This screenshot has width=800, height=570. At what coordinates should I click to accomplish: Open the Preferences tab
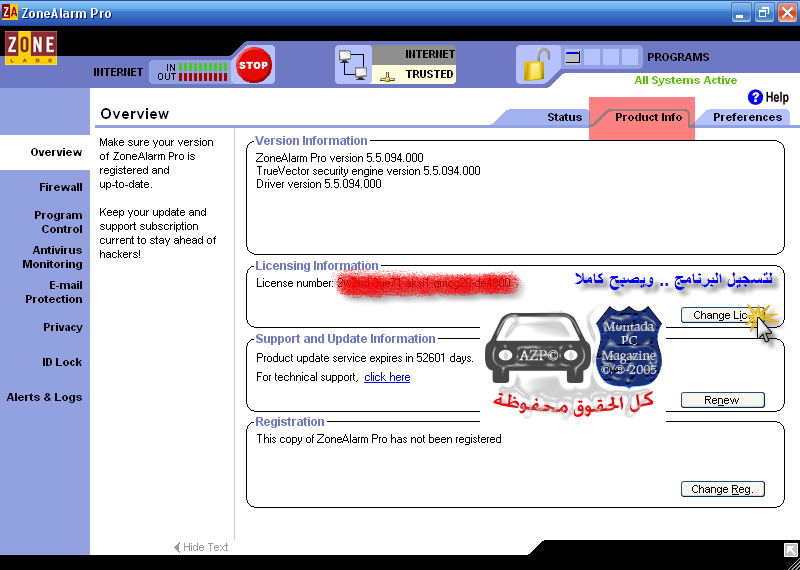pos(747,117)
